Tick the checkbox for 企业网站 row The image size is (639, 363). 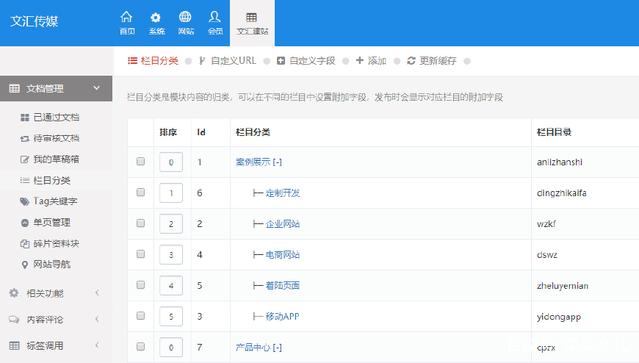141,223
